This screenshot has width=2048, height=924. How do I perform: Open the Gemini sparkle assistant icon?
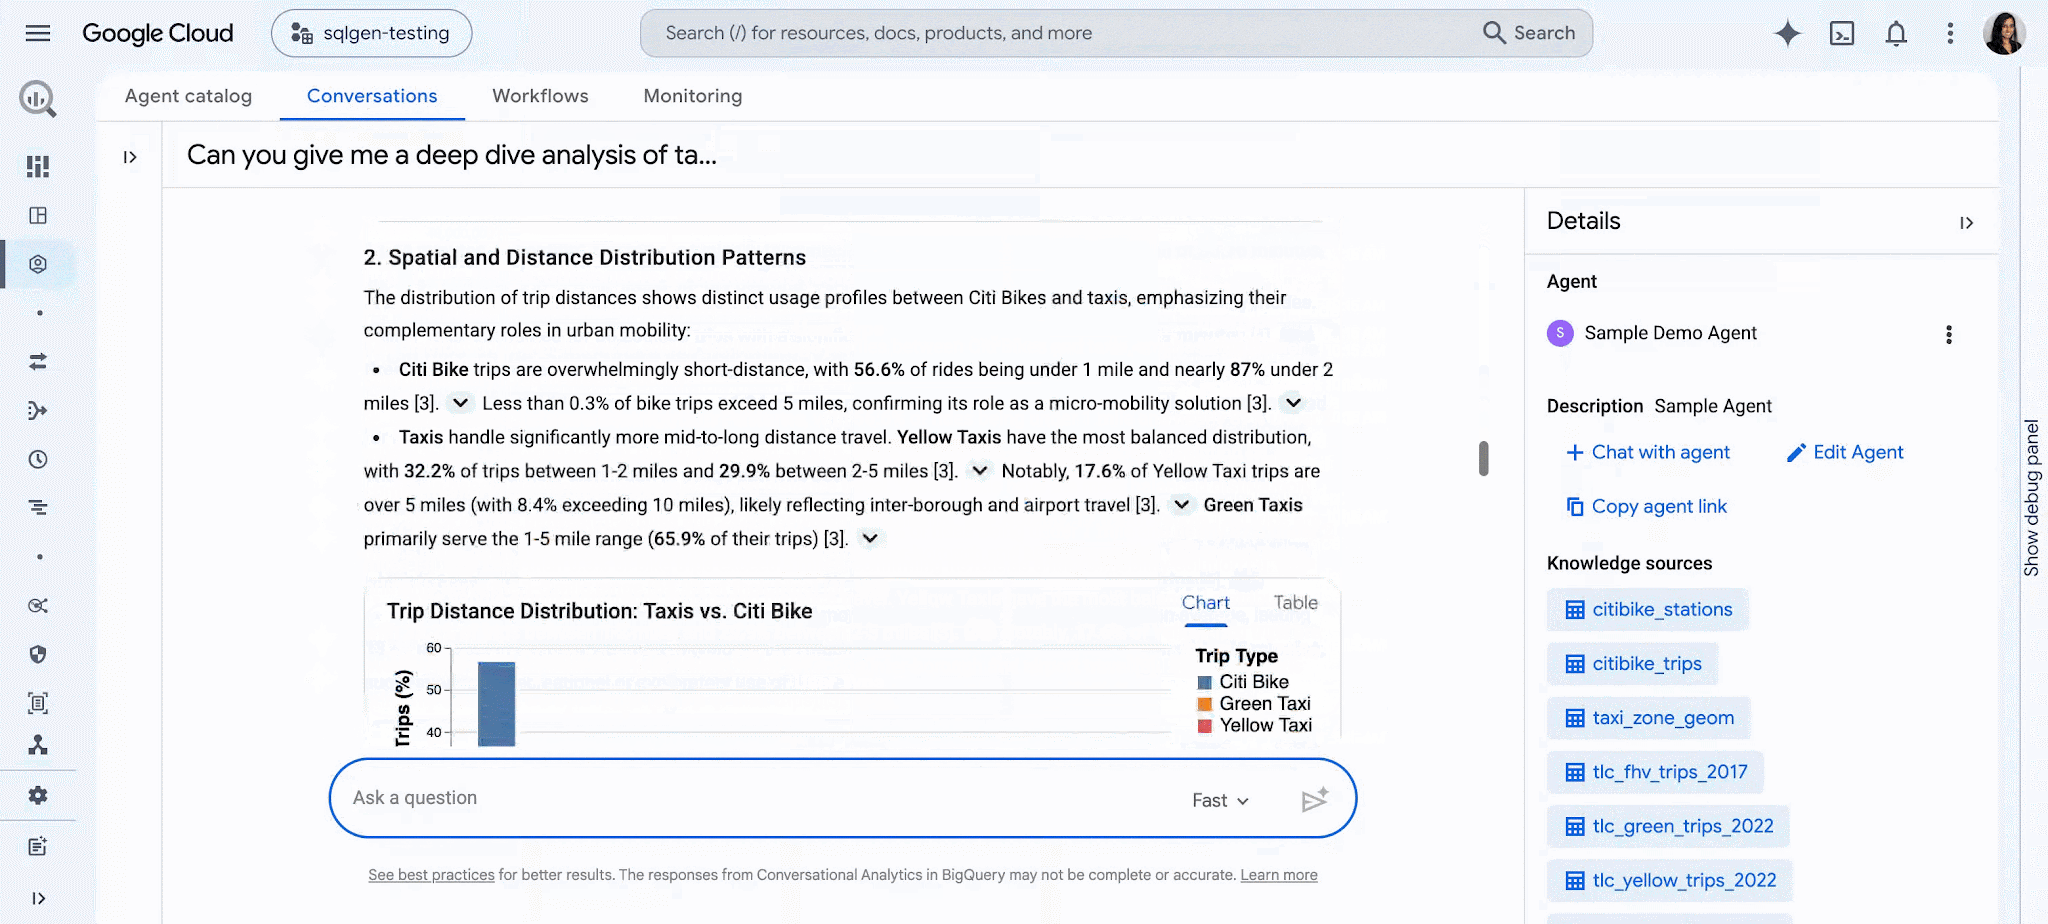point(1787,33)
